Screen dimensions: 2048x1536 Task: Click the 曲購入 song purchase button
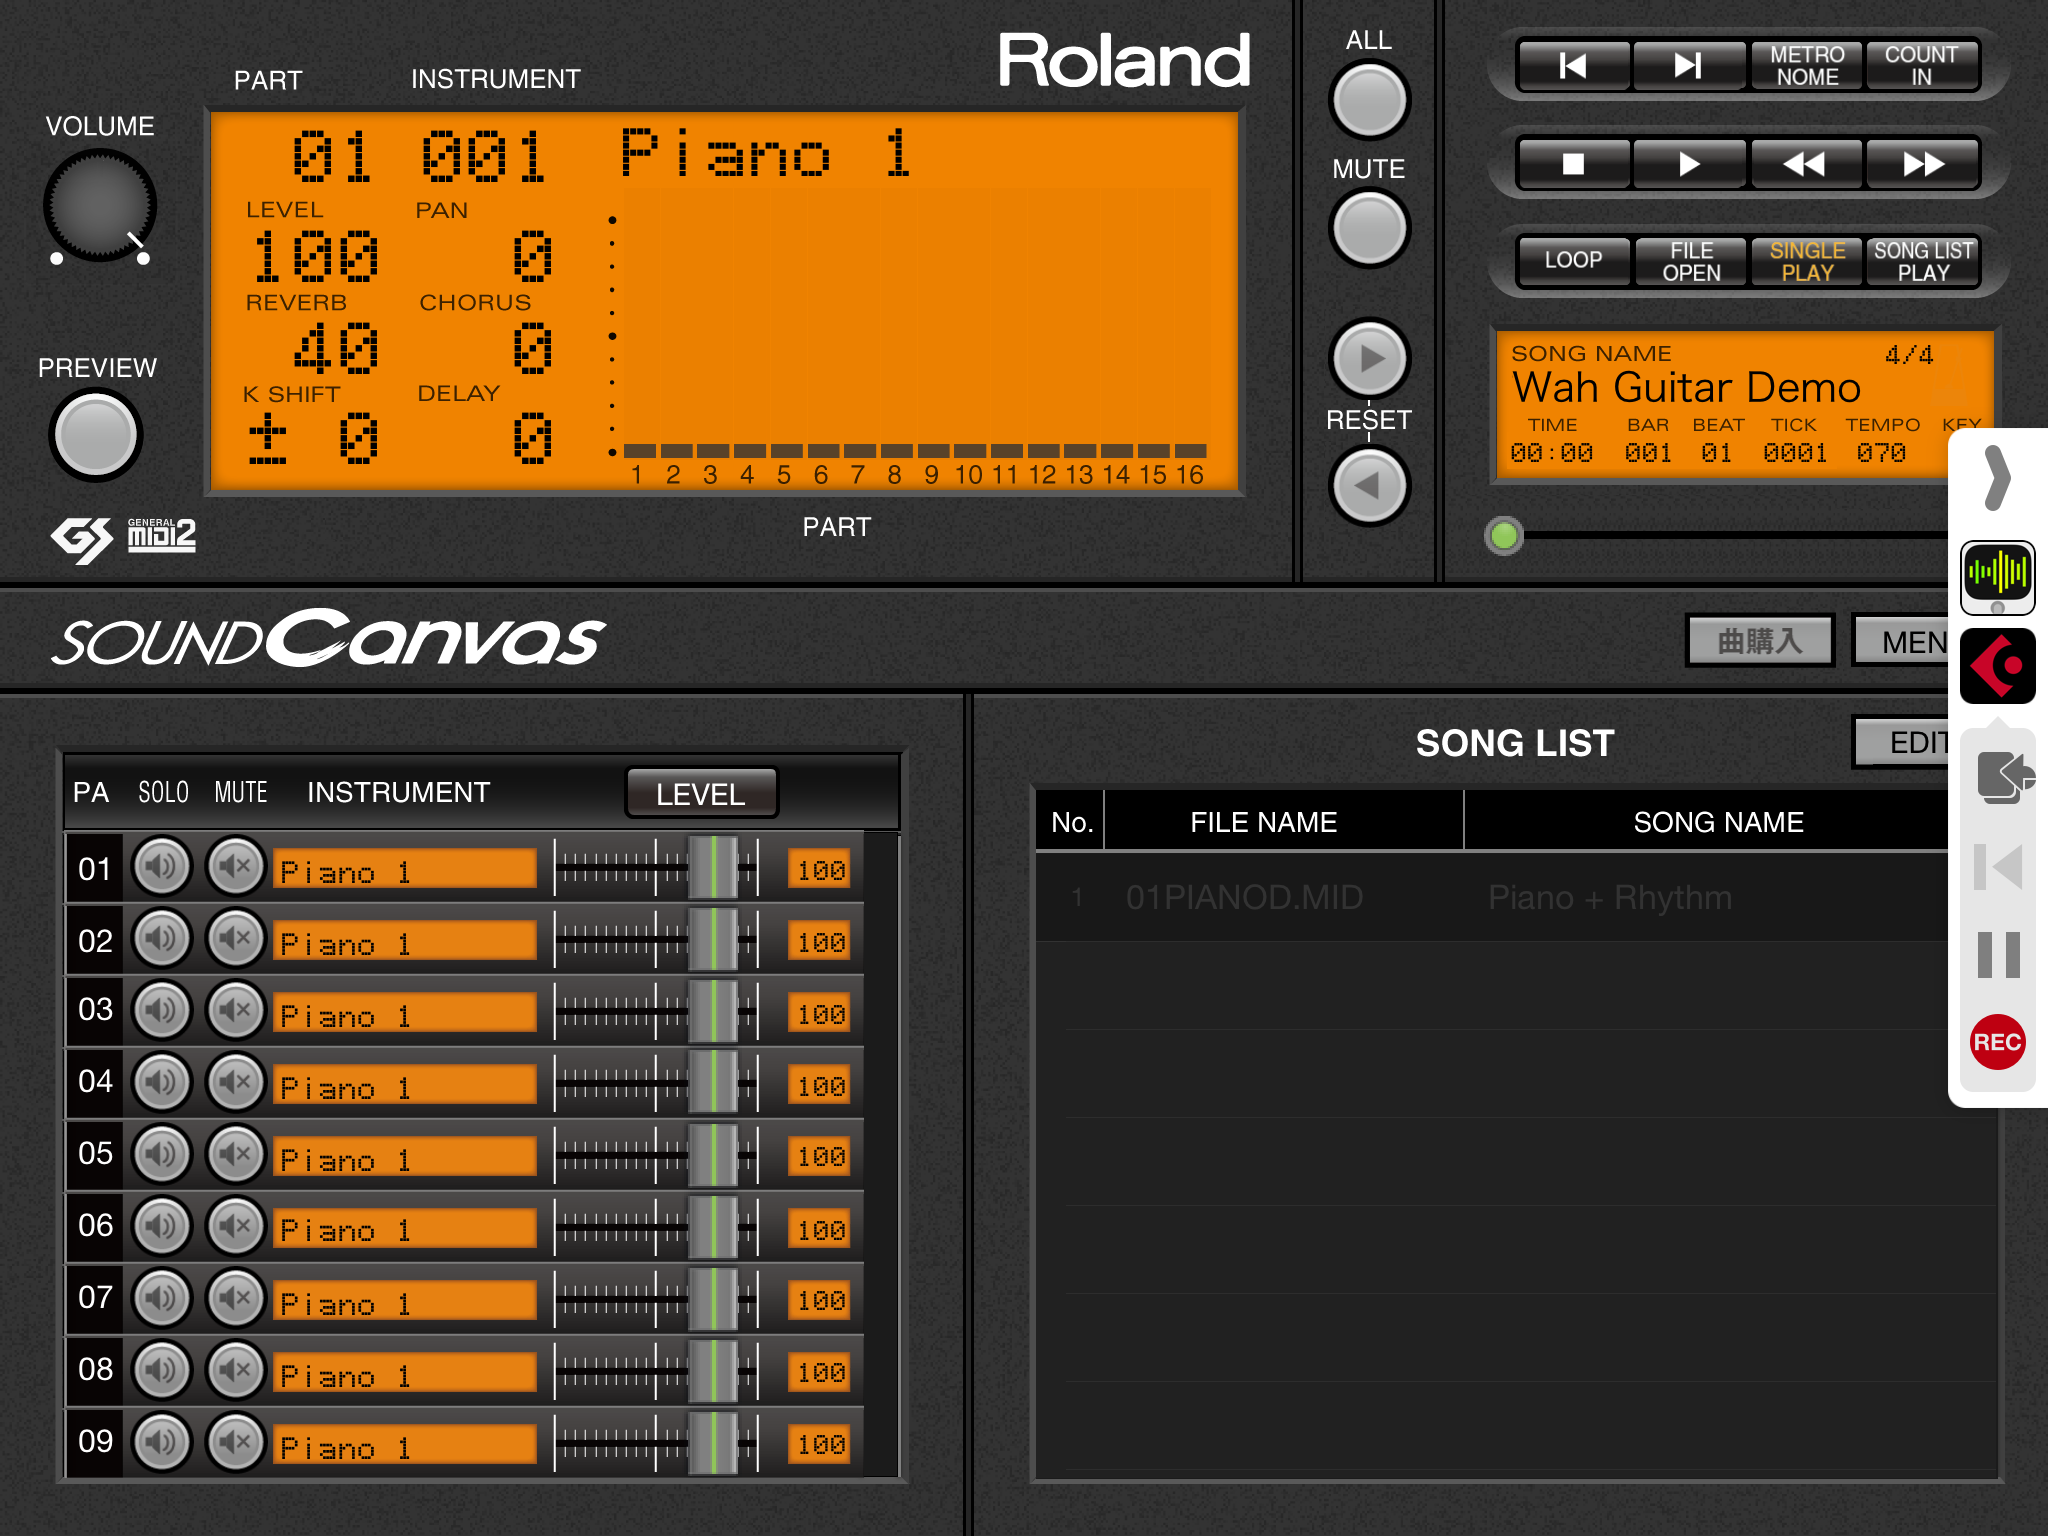(x=1760, y=641)
